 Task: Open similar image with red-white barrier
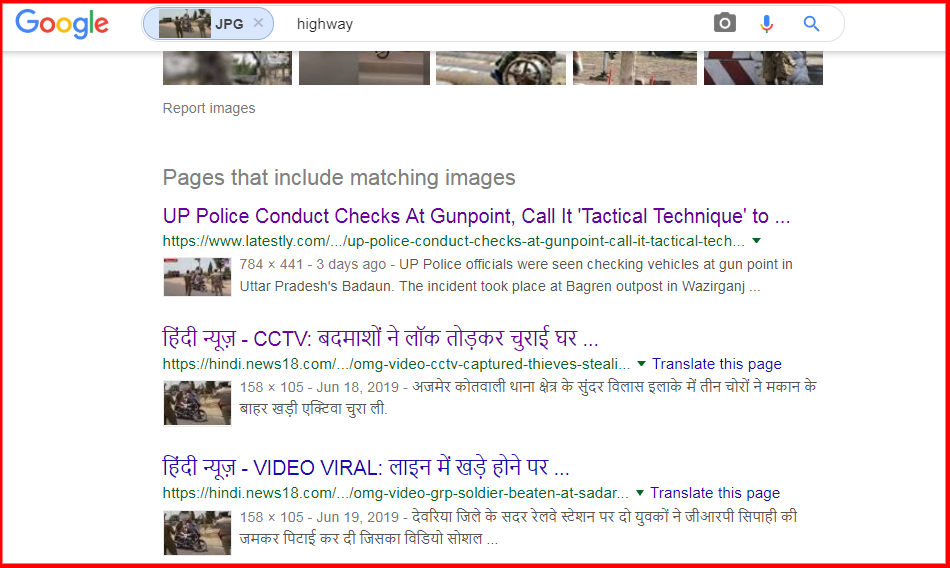point(763,68)
